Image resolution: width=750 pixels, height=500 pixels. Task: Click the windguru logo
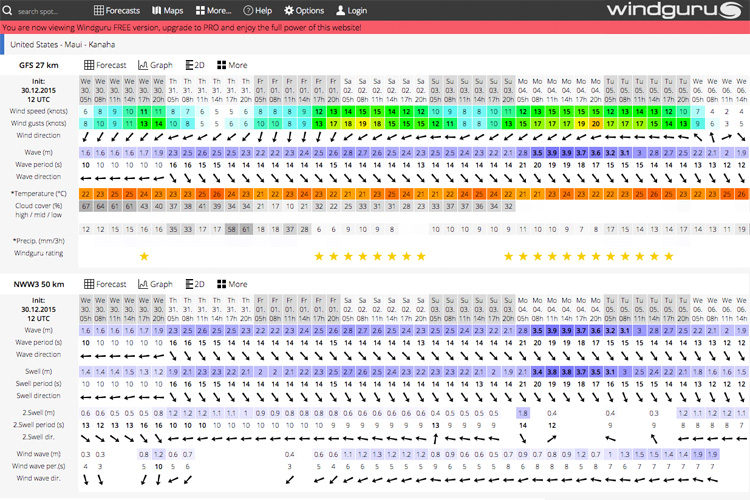click(x=675, y=11)
